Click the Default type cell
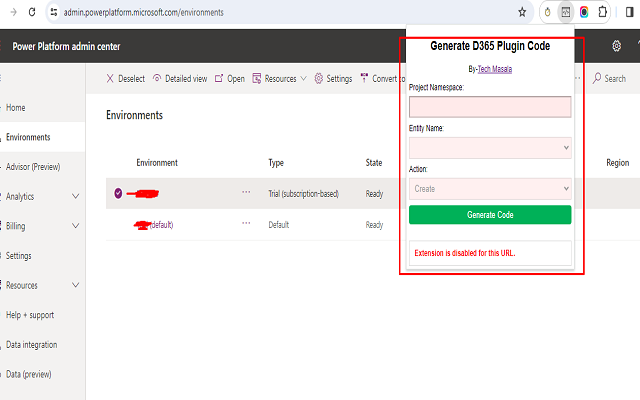Image resolution: width=640 pixels, height=400 pixels. (x=278, y=225)
